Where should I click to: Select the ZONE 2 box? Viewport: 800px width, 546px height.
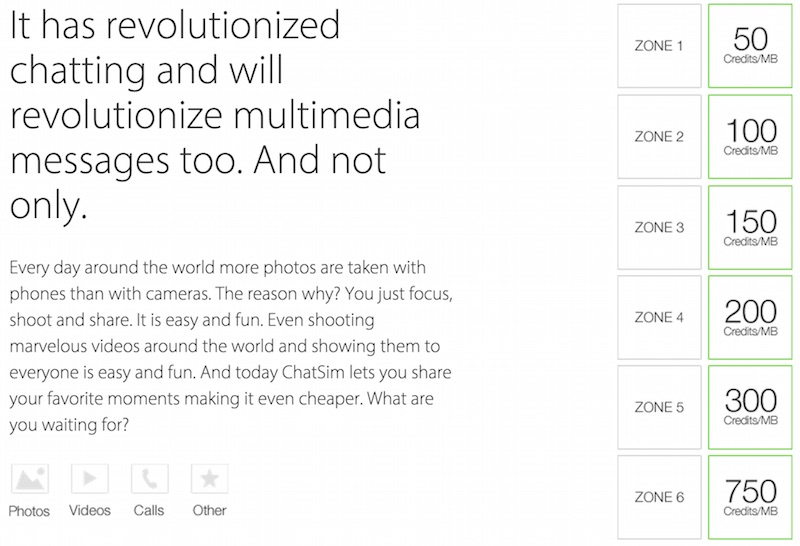[659, 137]
